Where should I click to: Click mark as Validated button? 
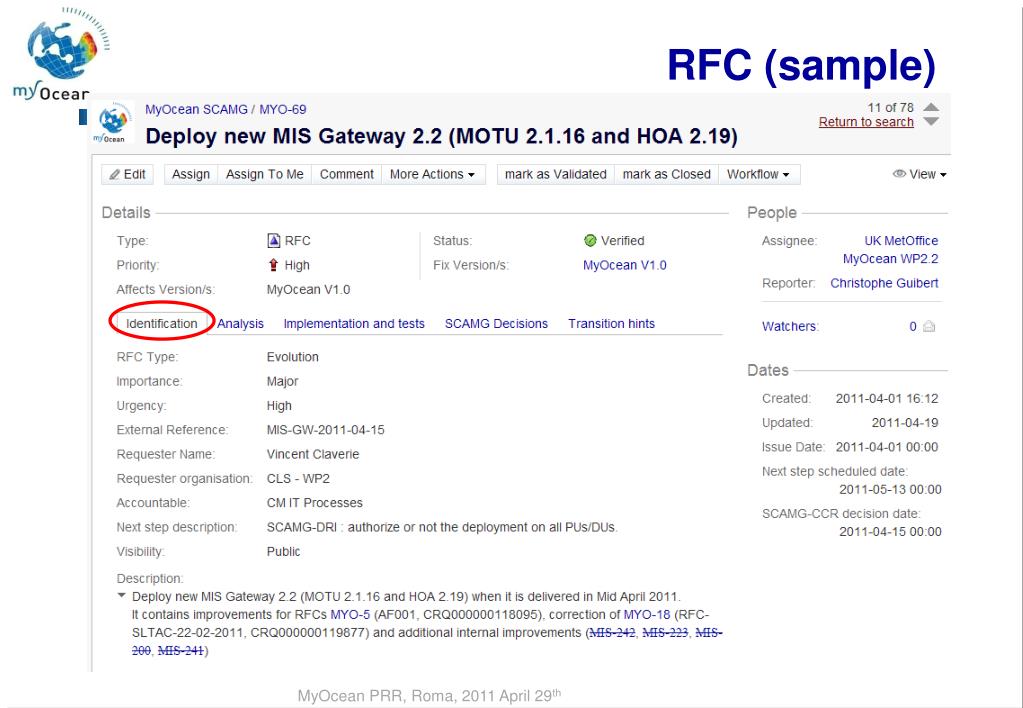(x=555, y=174)
